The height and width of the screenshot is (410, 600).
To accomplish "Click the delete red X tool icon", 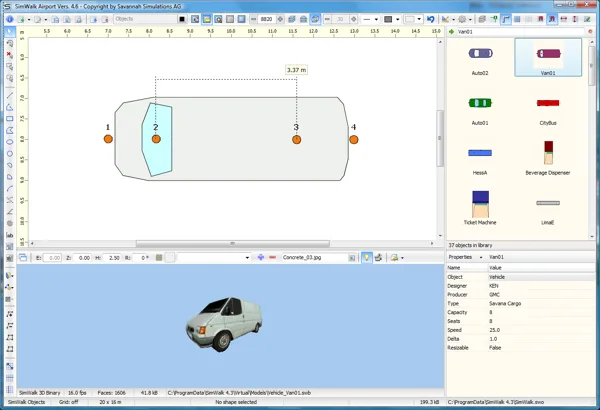I will [10, 55].
